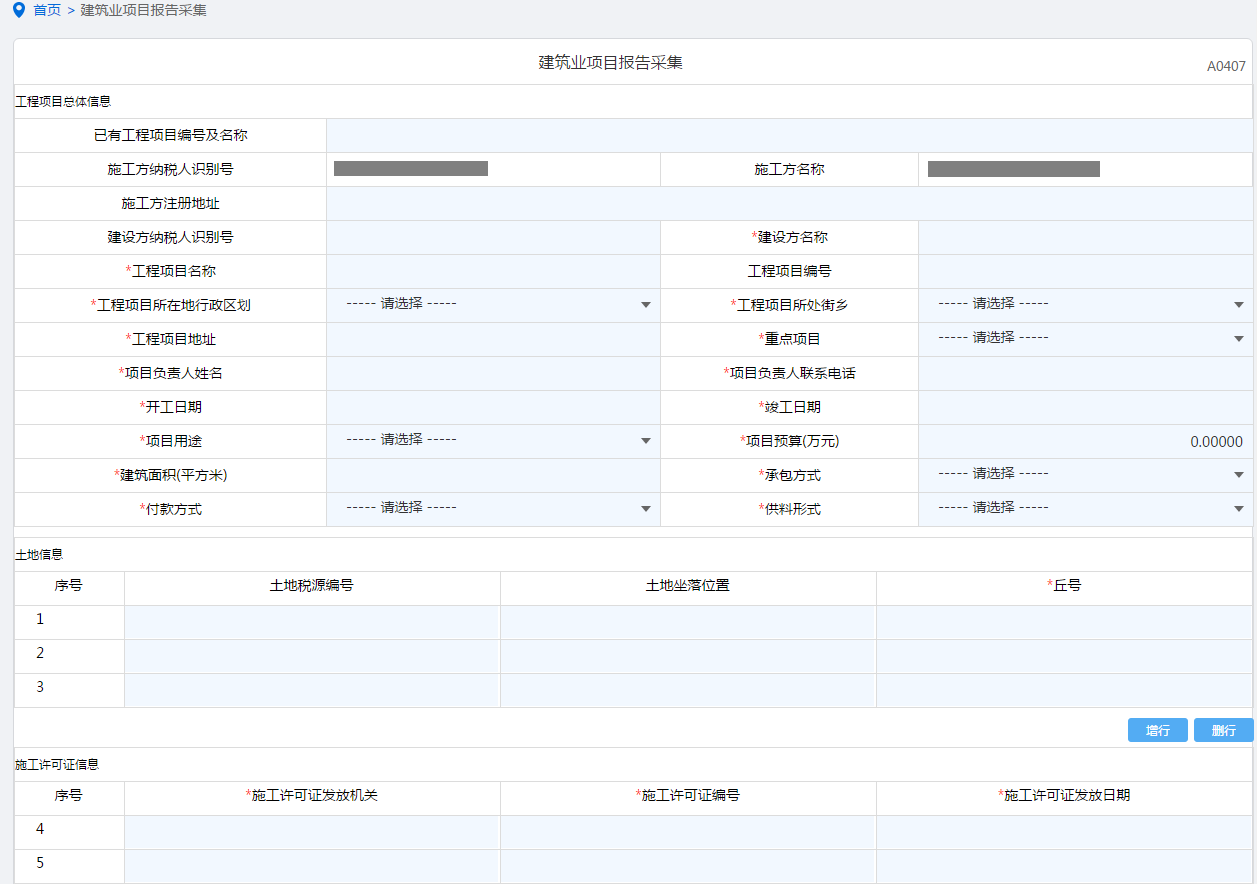Open the 供料形式 dropdown
This screenshot has height=884, width=1257.
1085,509
